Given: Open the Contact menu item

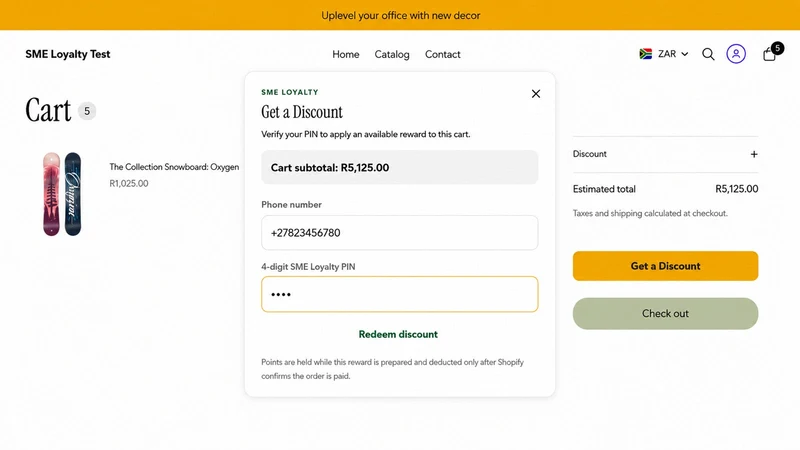Looking at the screenshot, I should [x=443, y=54].
